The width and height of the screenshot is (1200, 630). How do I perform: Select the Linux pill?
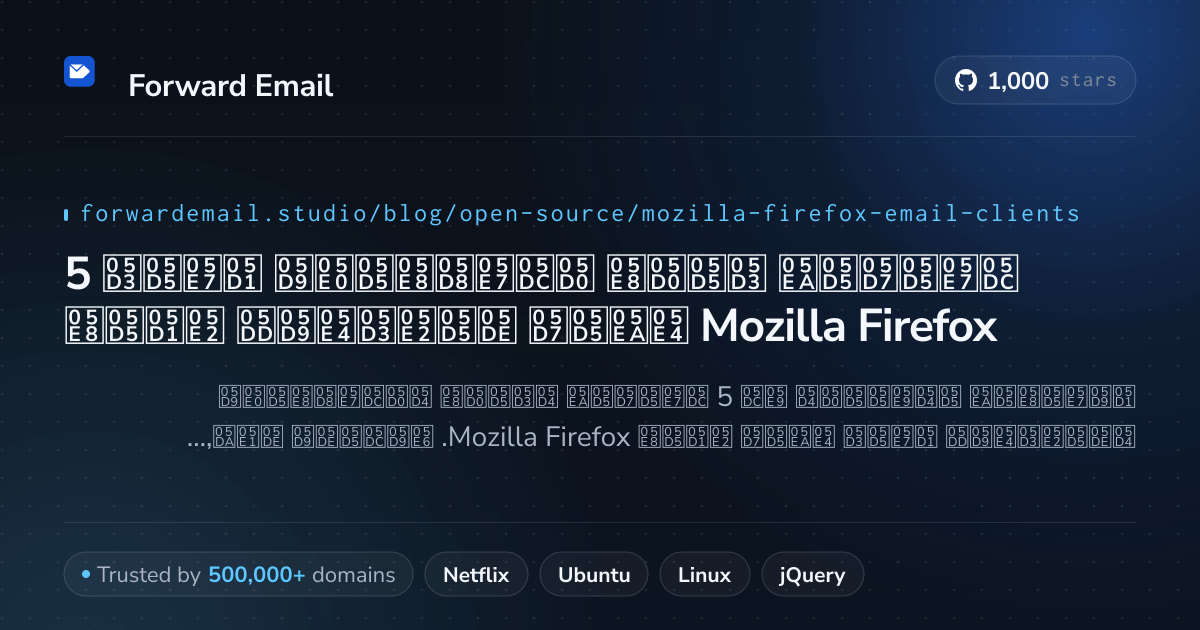click(705, 575)
